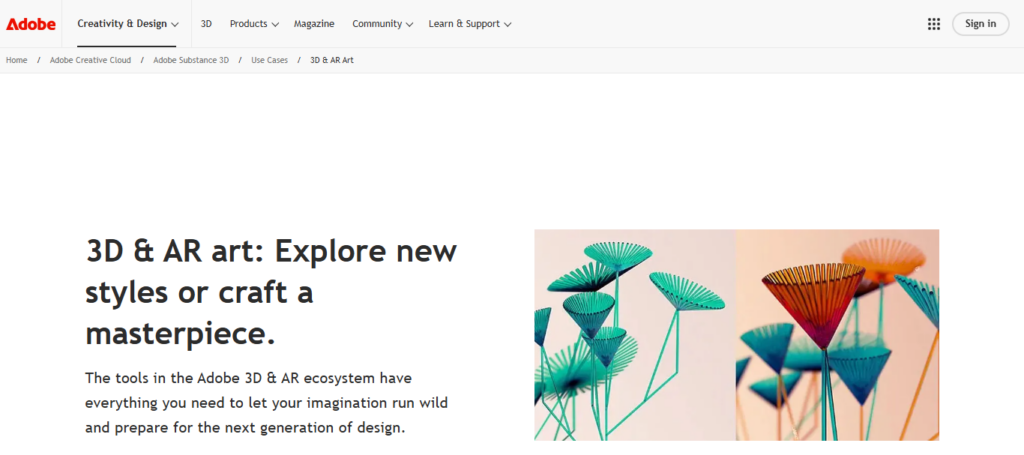This screenshot has width=1024, height=455.
Task: Open Adobe Creative Cloud breadcrumb link
Action: coord(90,60)
